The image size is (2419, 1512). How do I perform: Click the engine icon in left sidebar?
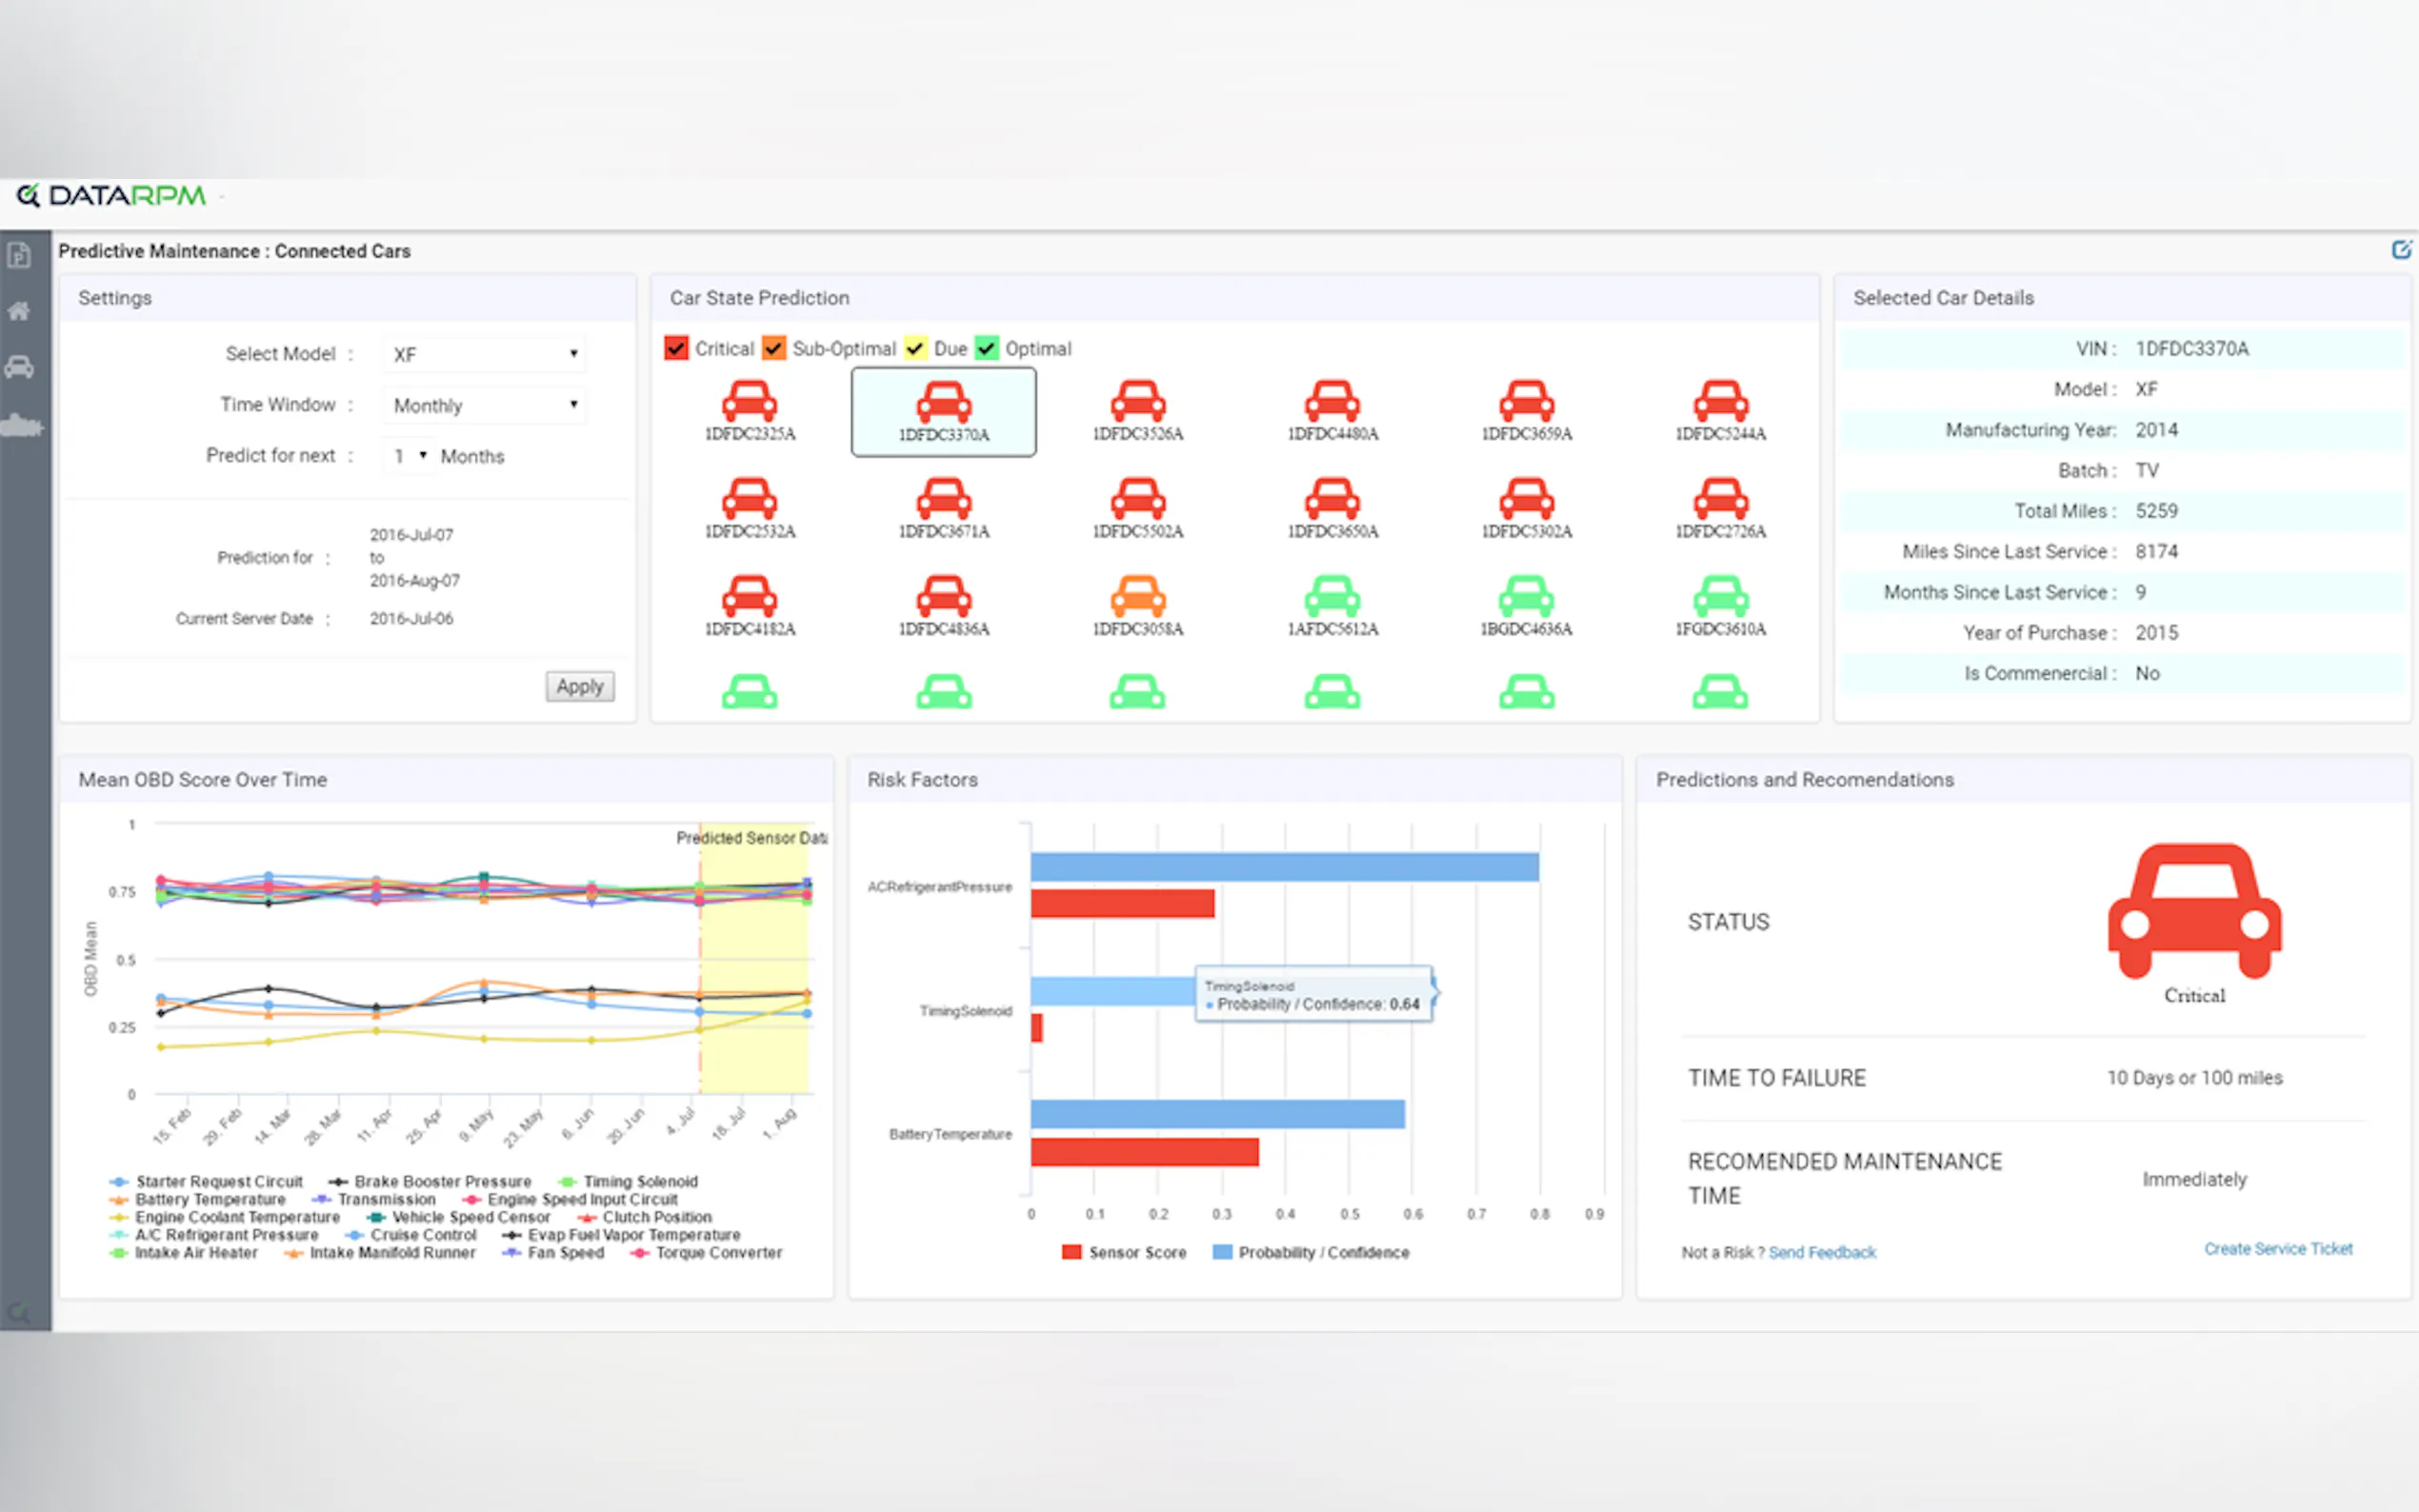[21, 427]
